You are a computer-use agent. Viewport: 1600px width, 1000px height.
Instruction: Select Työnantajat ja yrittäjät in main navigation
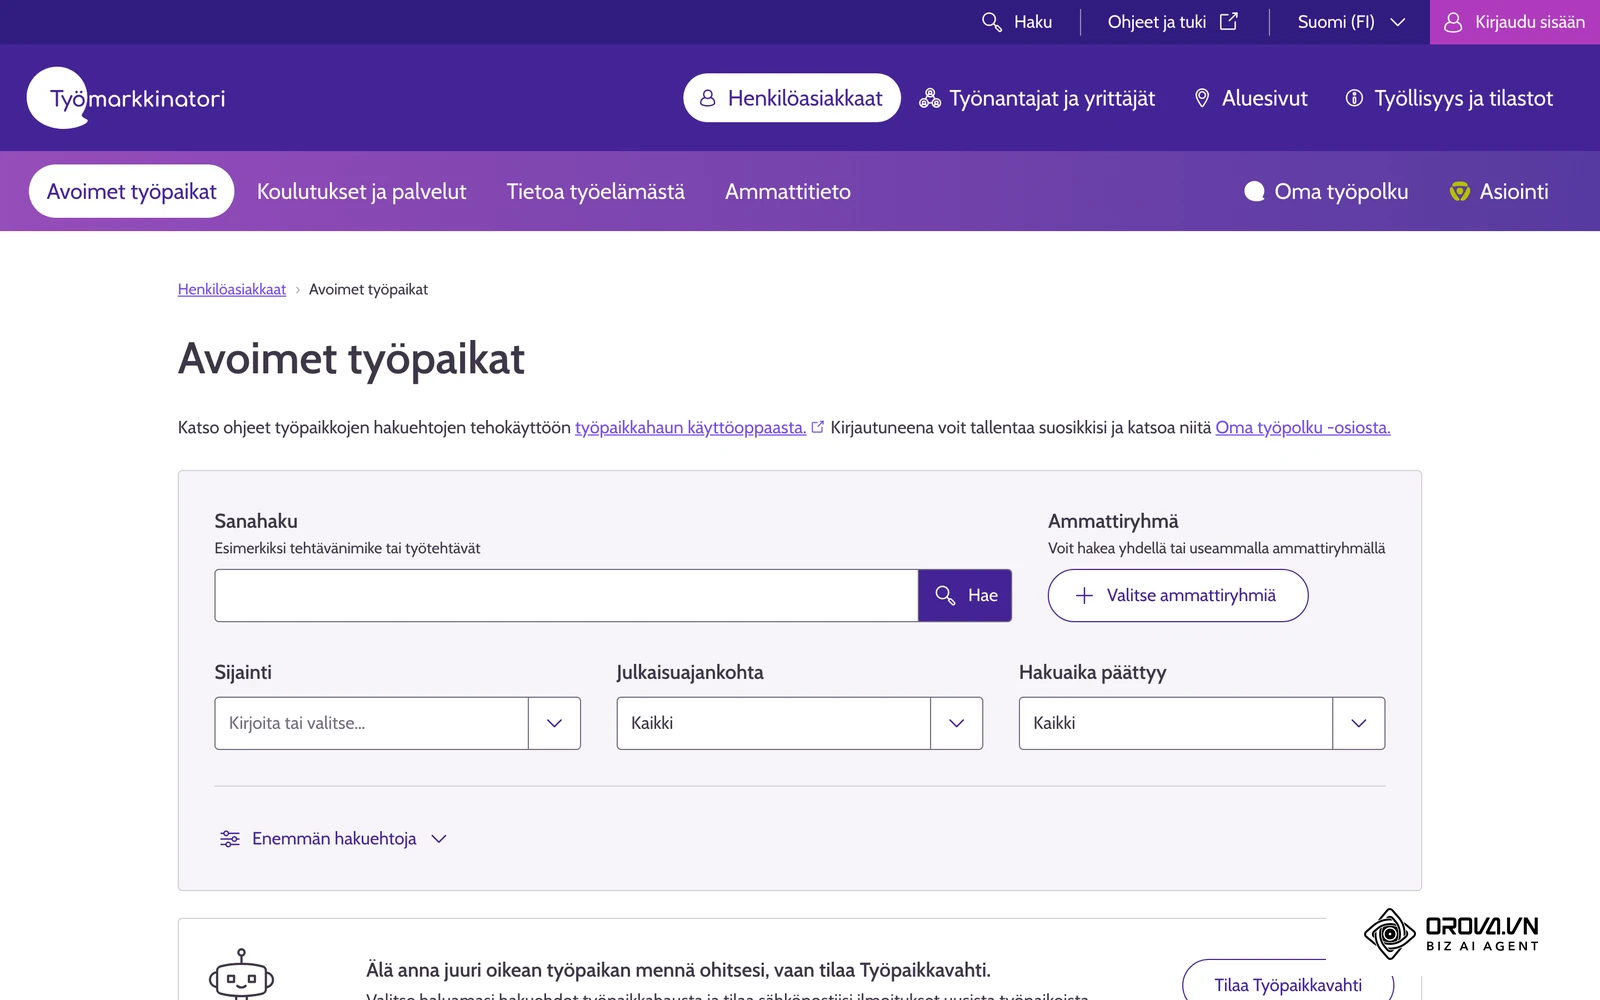click(x=1037, y=98)
